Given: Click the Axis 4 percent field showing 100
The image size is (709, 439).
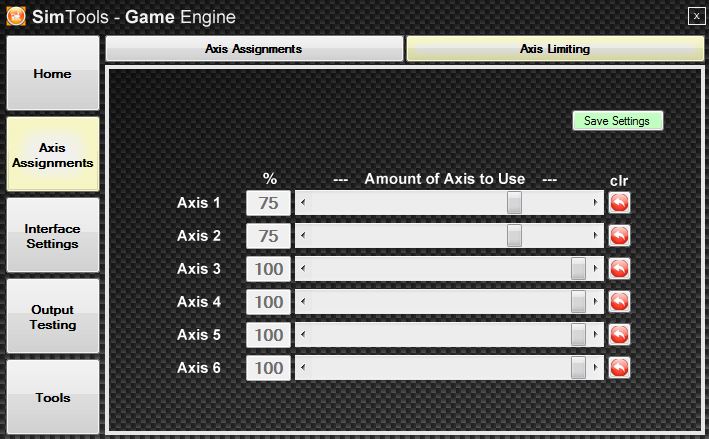Looking at the screenshot, I should [x=269, y=302].
